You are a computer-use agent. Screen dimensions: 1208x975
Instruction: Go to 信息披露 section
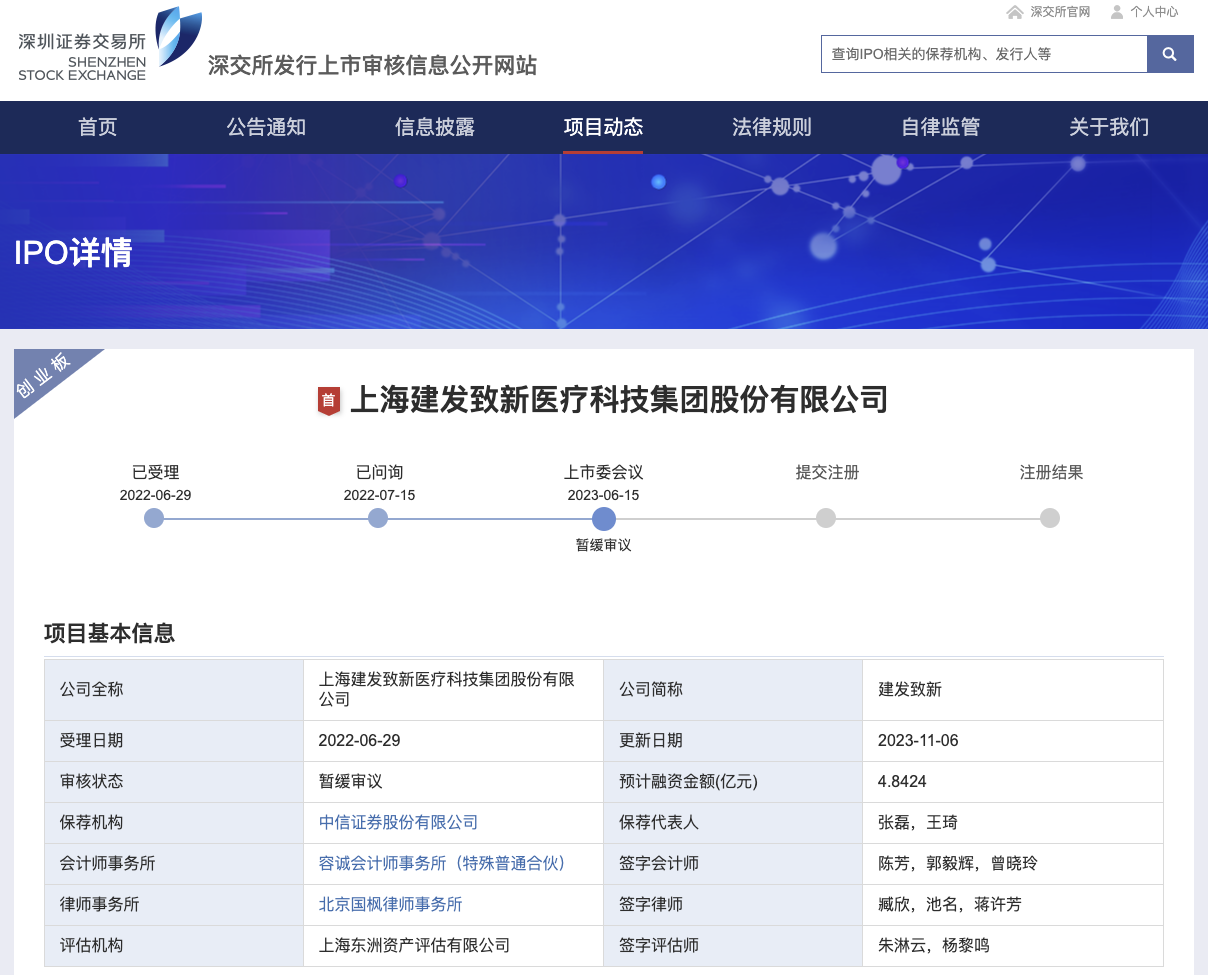coord(435,127)
